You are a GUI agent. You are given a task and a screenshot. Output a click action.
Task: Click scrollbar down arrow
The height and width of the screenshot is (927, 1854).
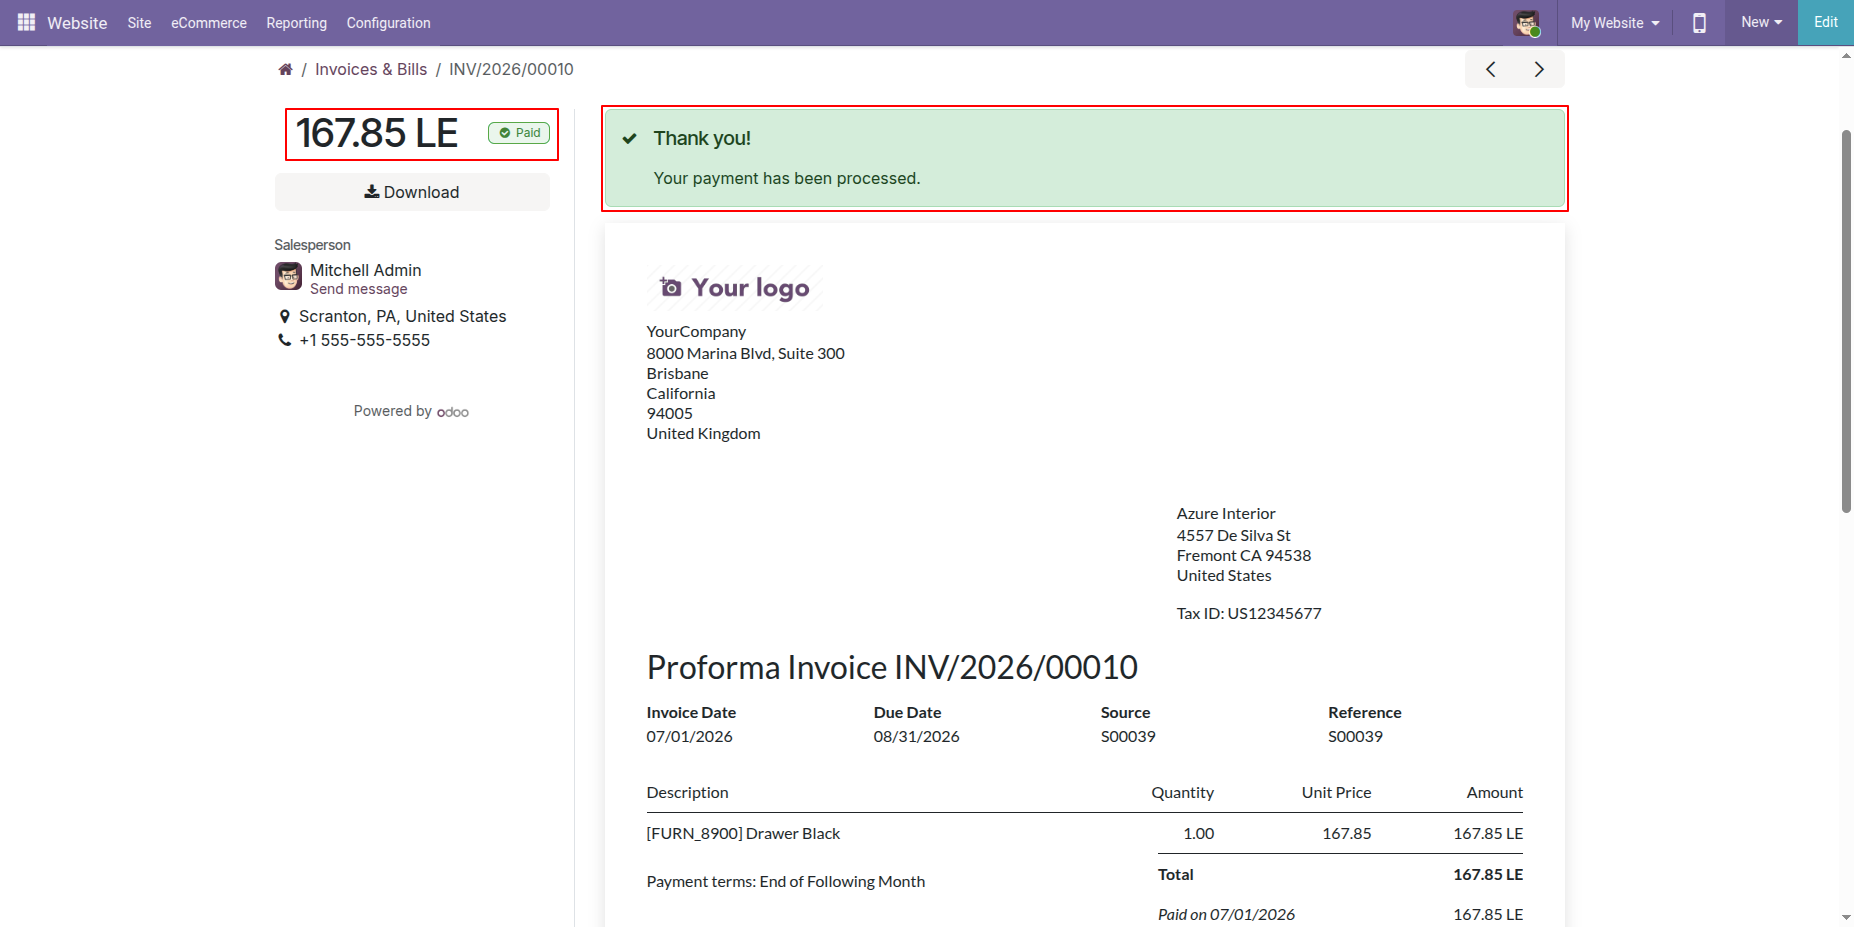pos(1846,917)
